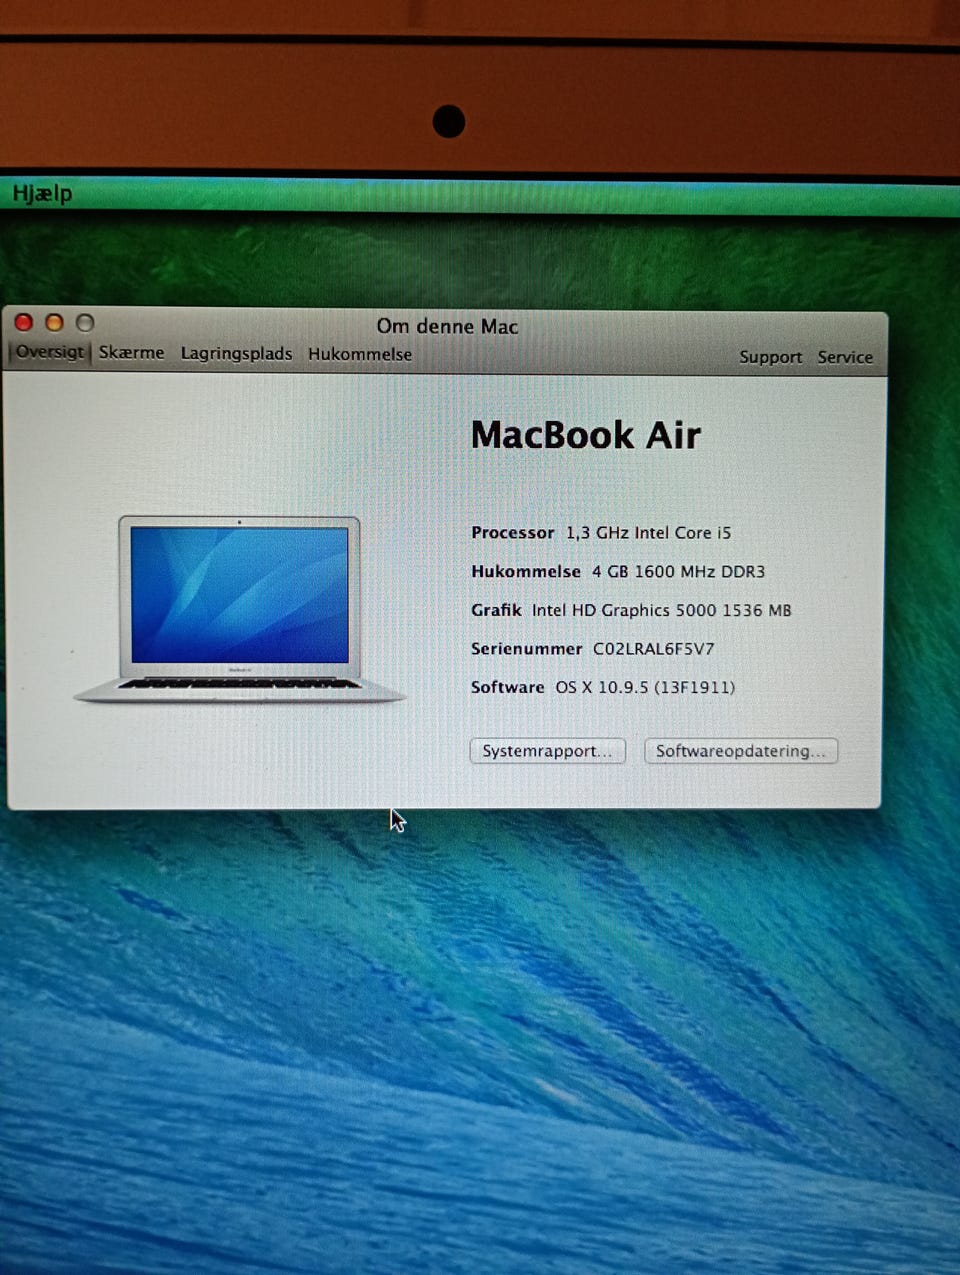Open Systemrapport button
The width and height of the screenshot is (960, 1275).
click(x=547, y=751)
